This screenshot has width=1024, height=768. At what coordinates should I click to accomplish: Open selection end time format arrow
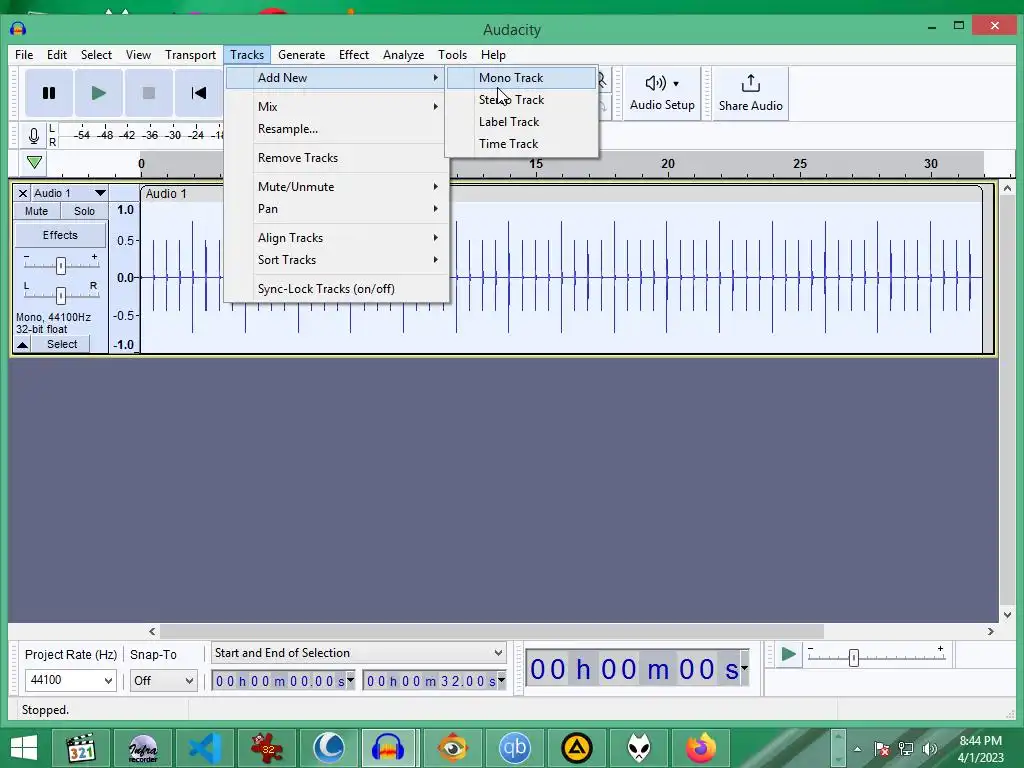[502, 680]
